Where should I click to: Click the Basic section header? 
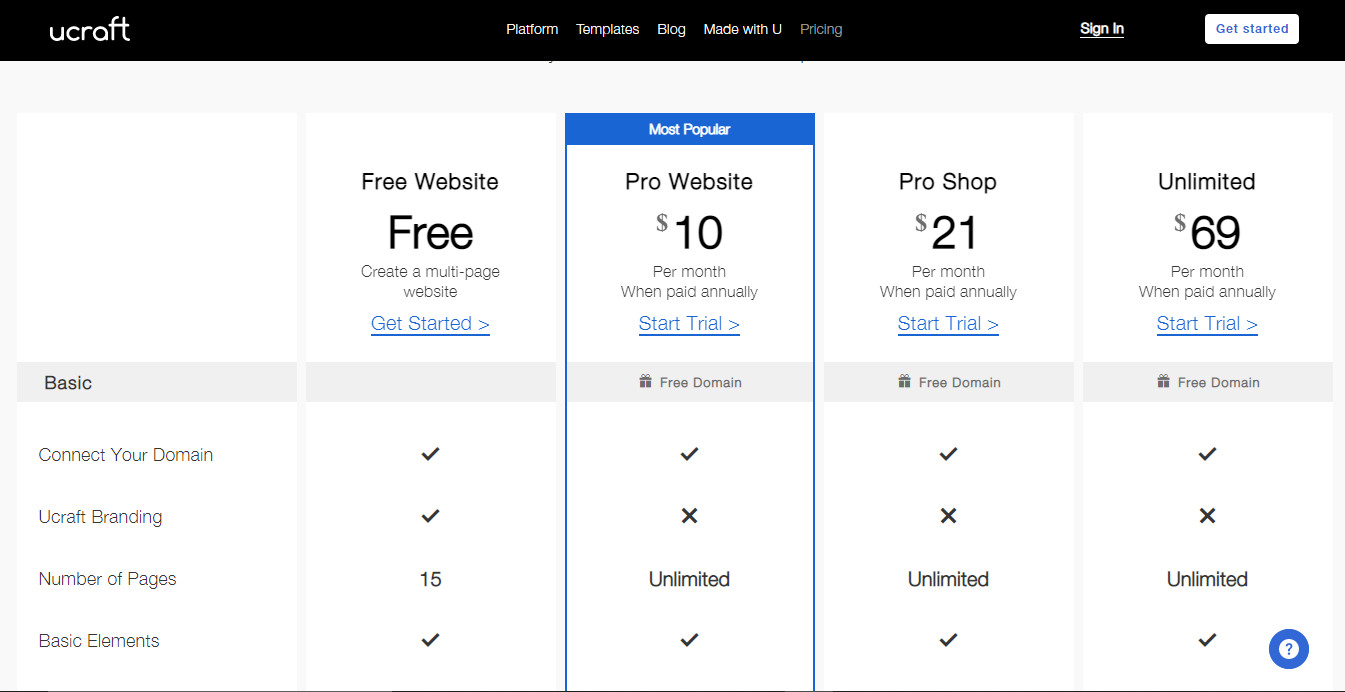[x=157, y=382]
